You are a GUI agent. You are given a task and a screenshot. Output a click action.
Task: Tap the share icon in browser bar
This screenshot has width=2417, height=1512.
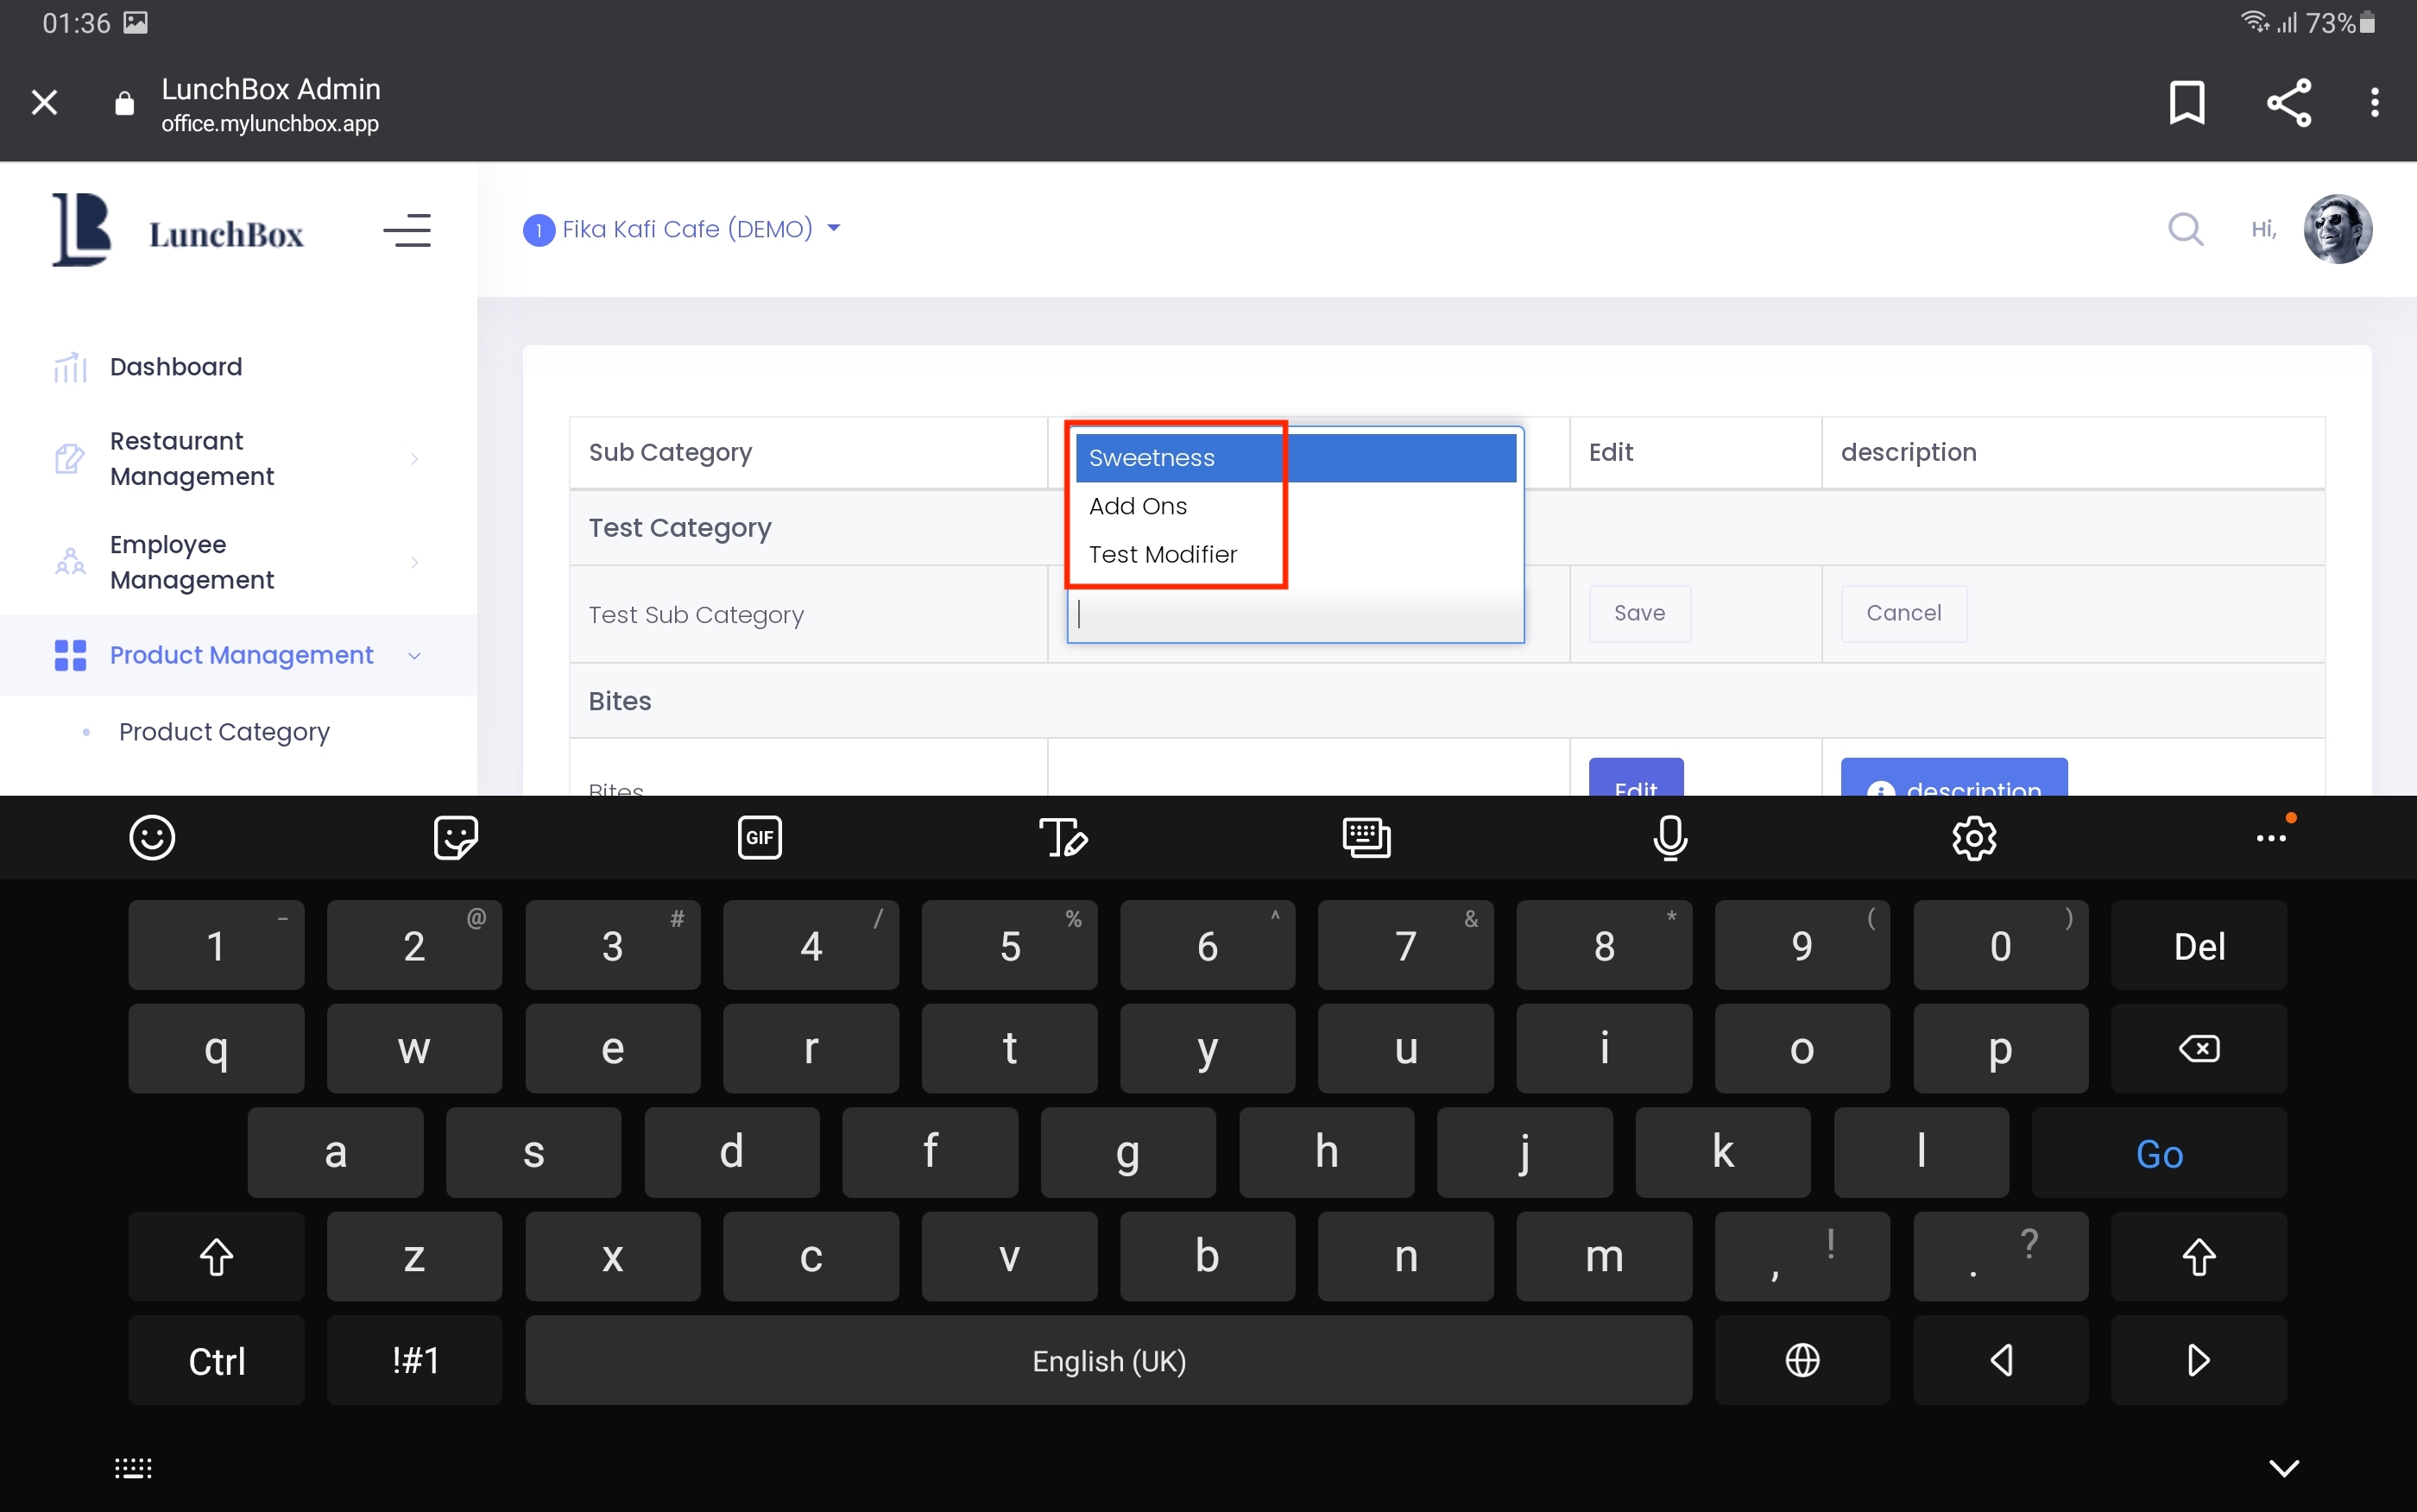point(2288,102)
